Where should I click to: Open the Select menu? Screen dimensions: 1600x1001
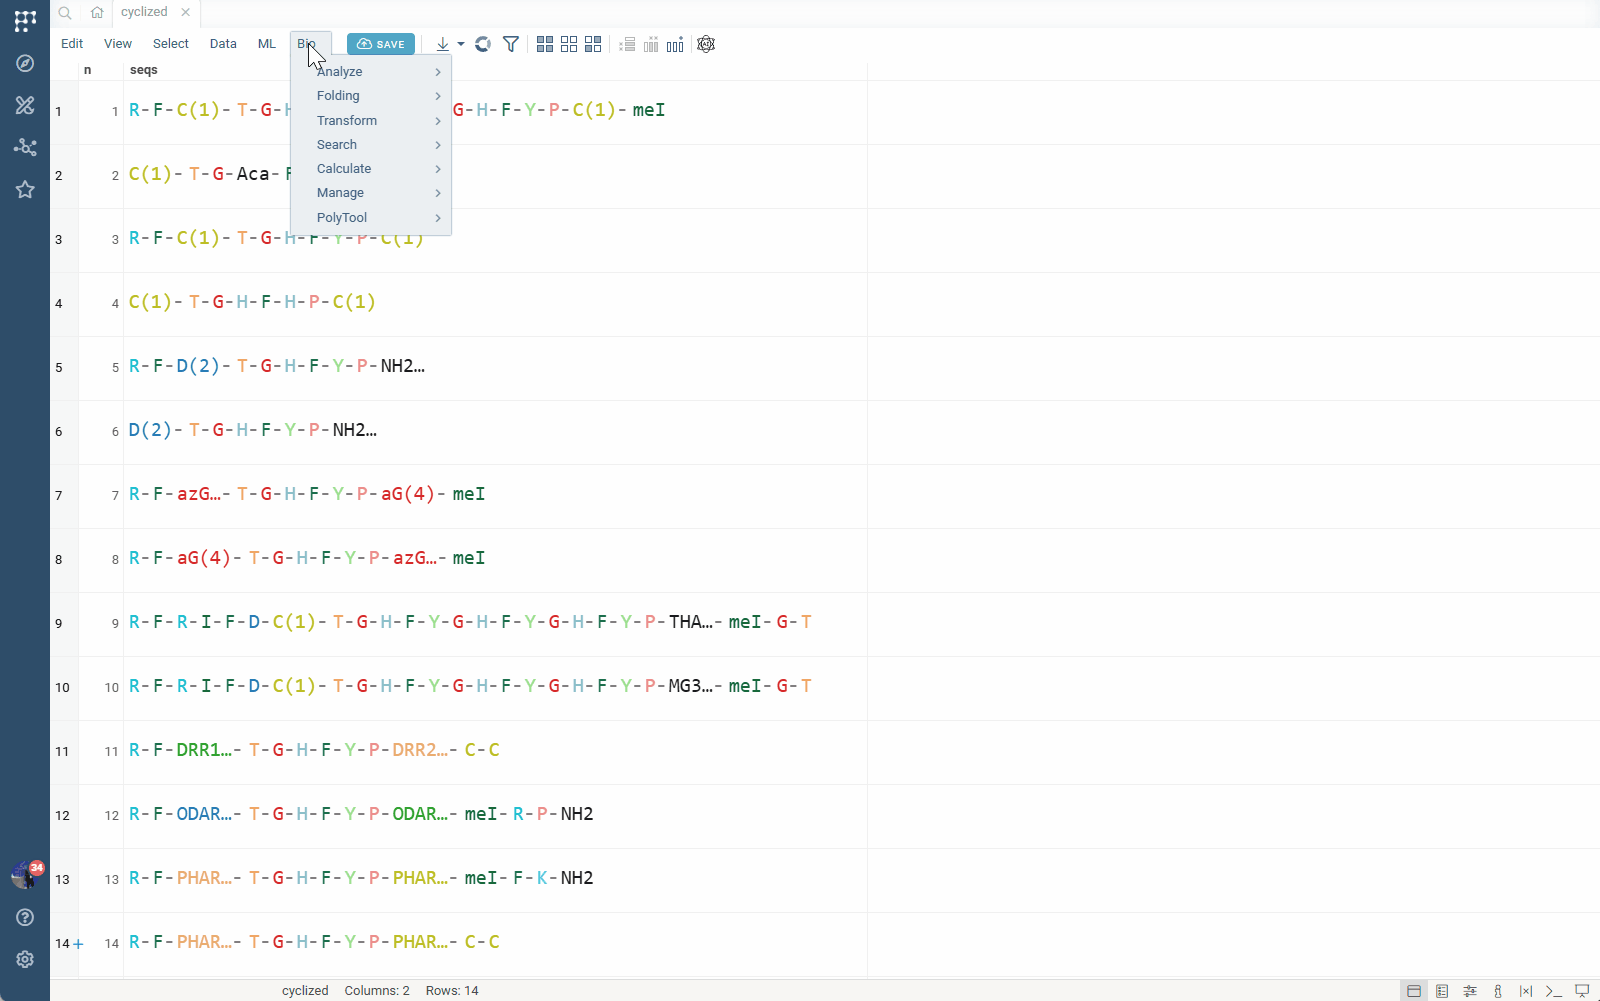click(x=170, y=44)
